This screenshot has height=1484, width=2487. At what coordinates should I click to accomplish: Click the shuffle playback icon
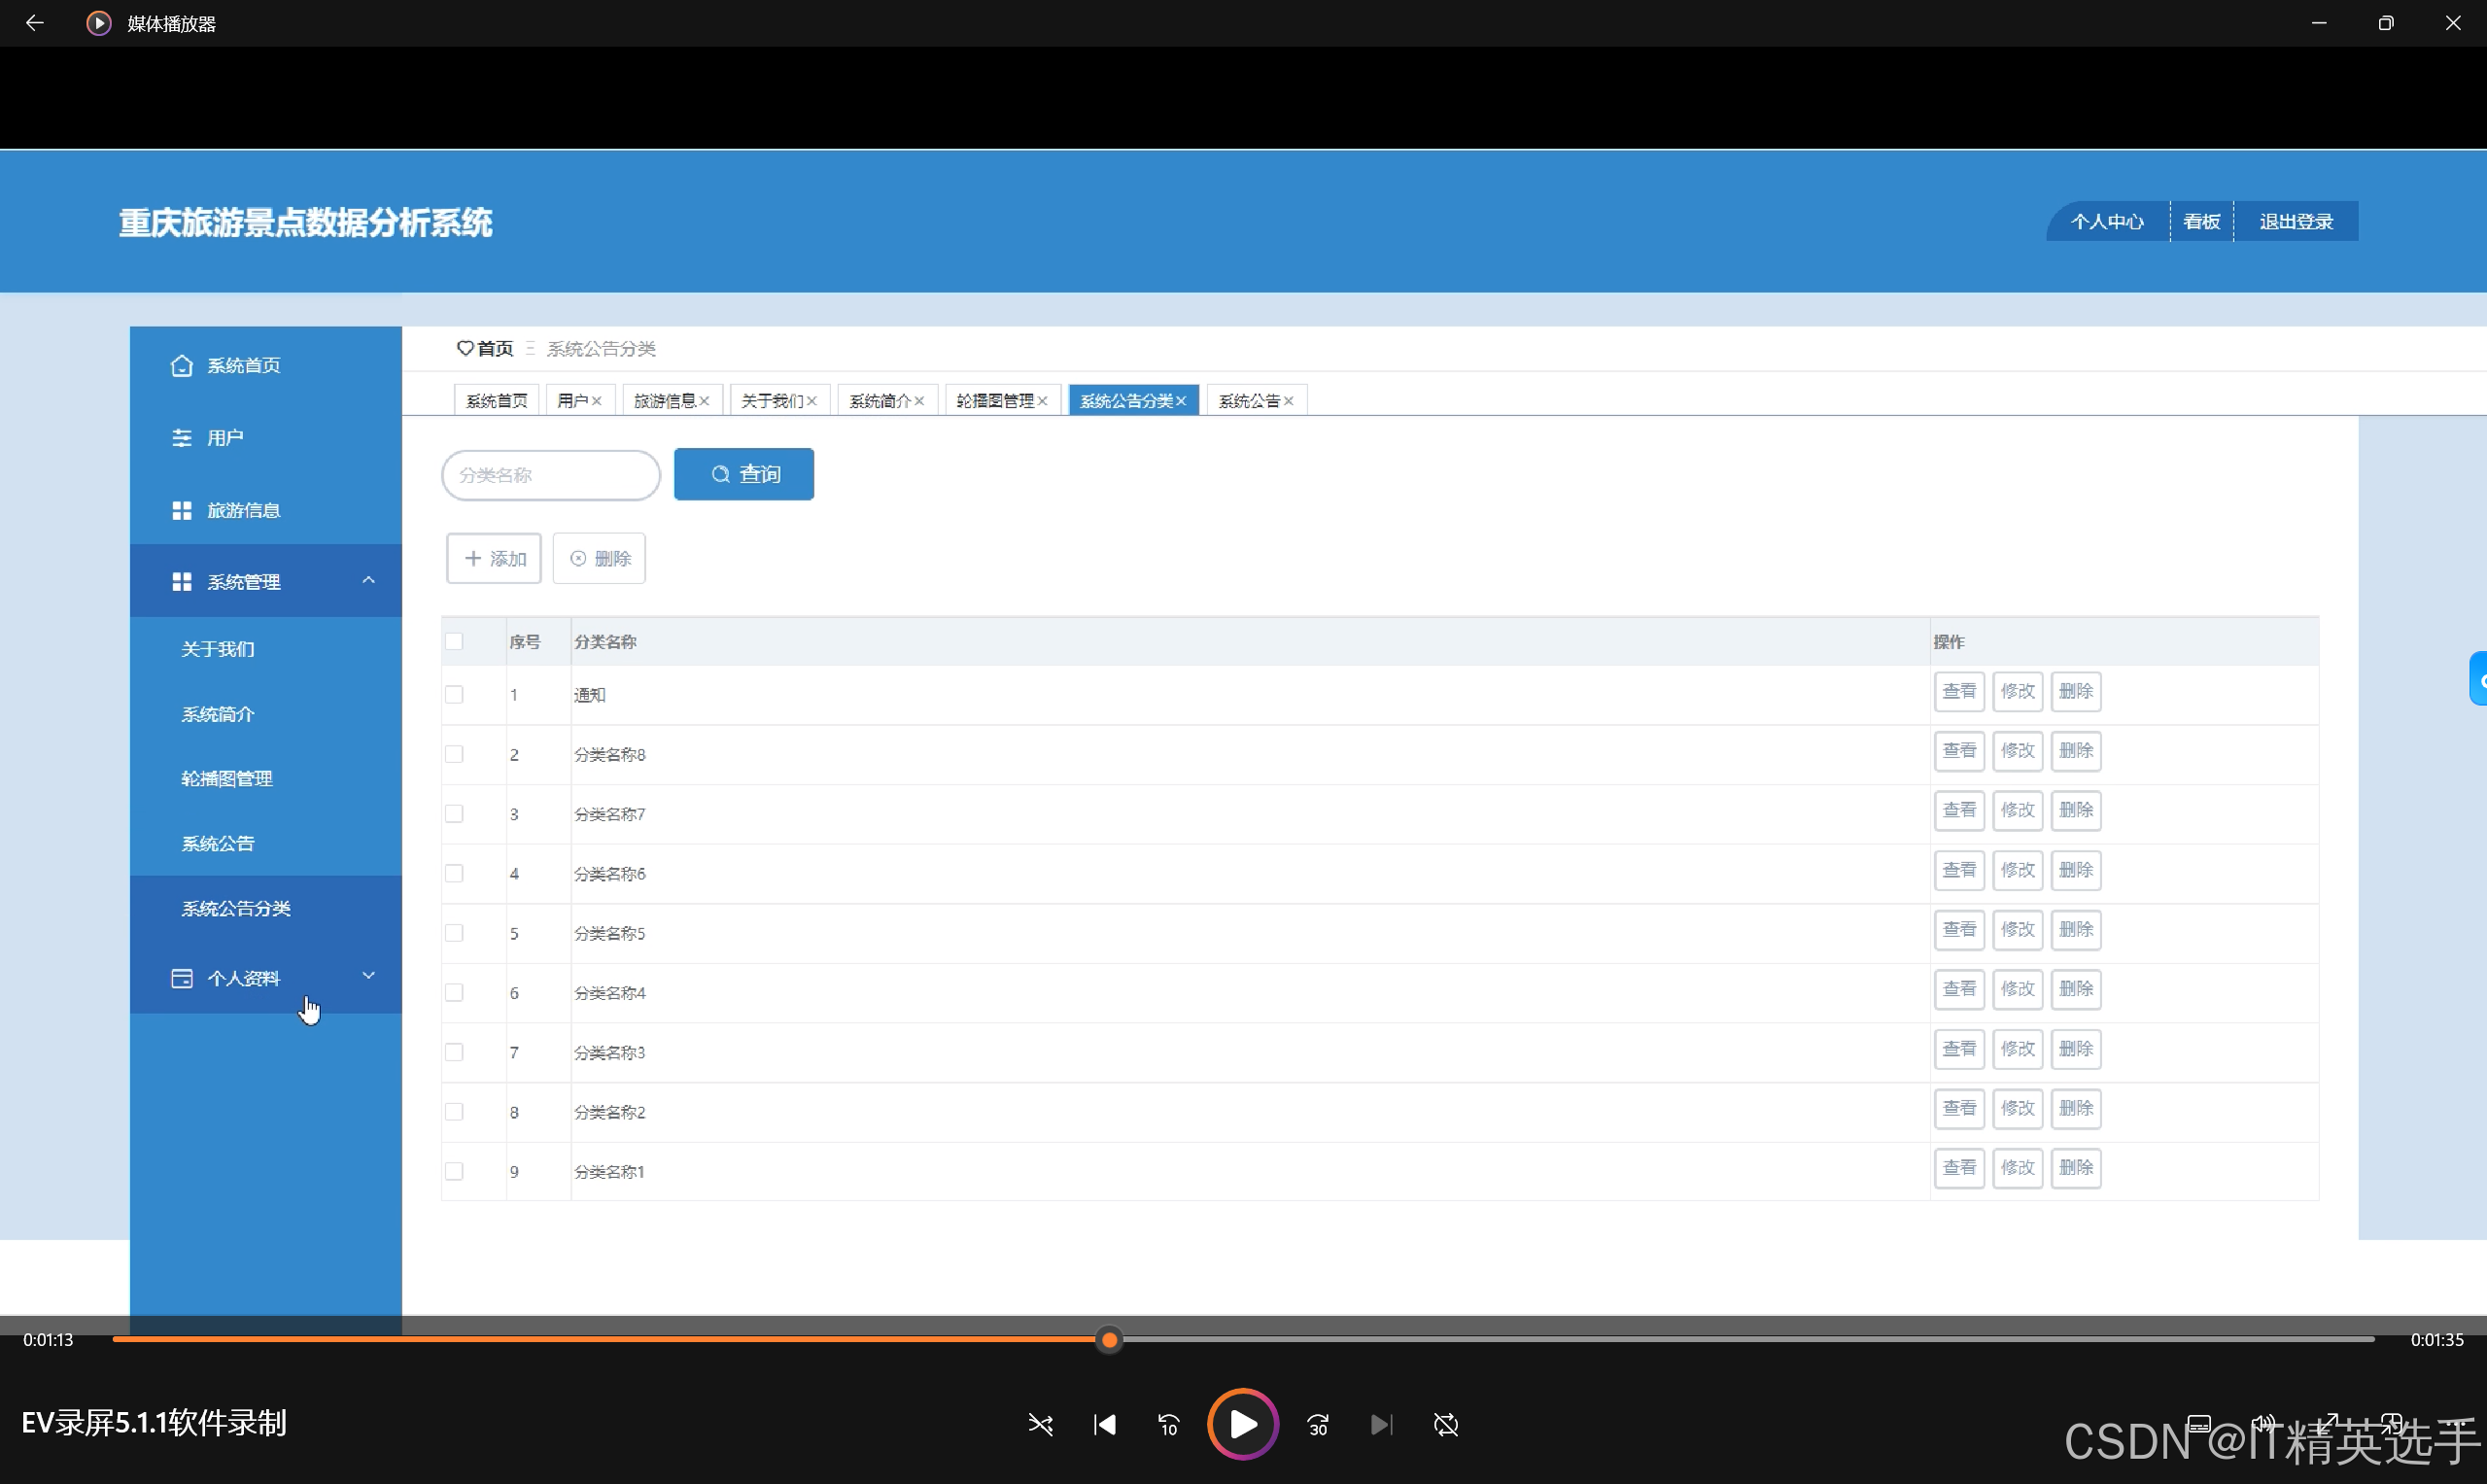coord(1040,1424)
